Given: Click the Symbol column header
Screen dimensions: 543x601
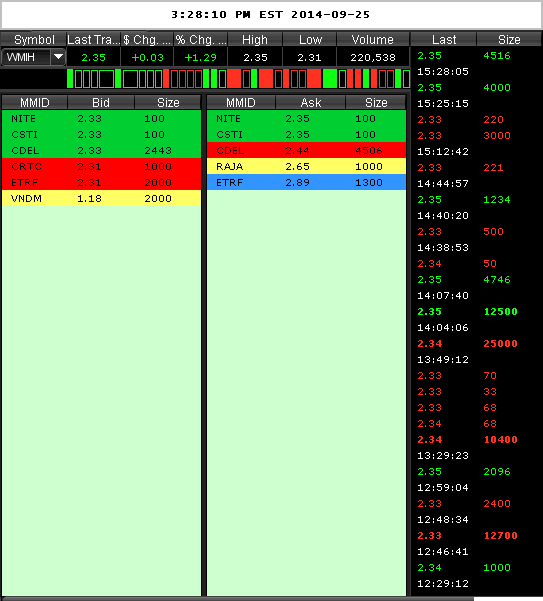Looking at the screenshot, I should (34, 39).
